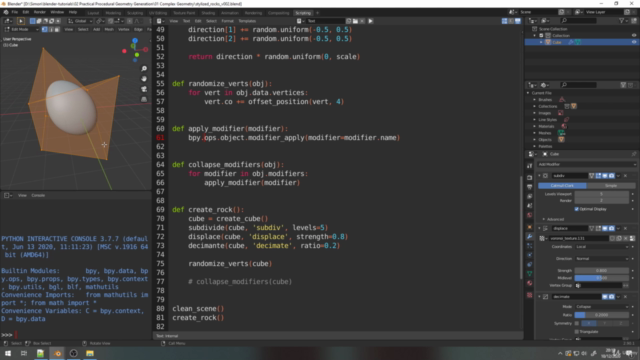Open the Texture properties tab
The height and width of the screenshot is (360, 640).
click(529, 295)
